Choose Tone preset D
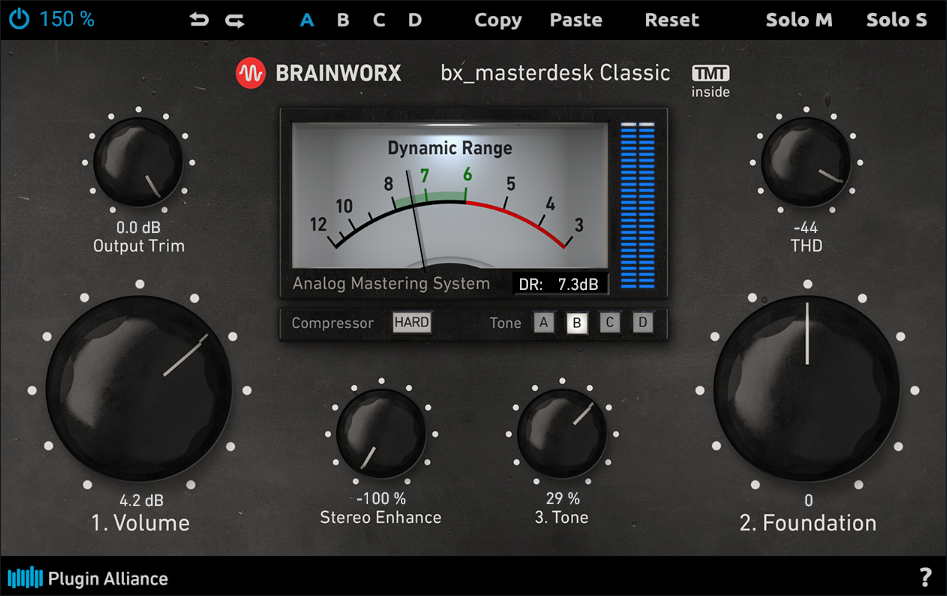Screen dimensions: 947x596 [643, 322]
